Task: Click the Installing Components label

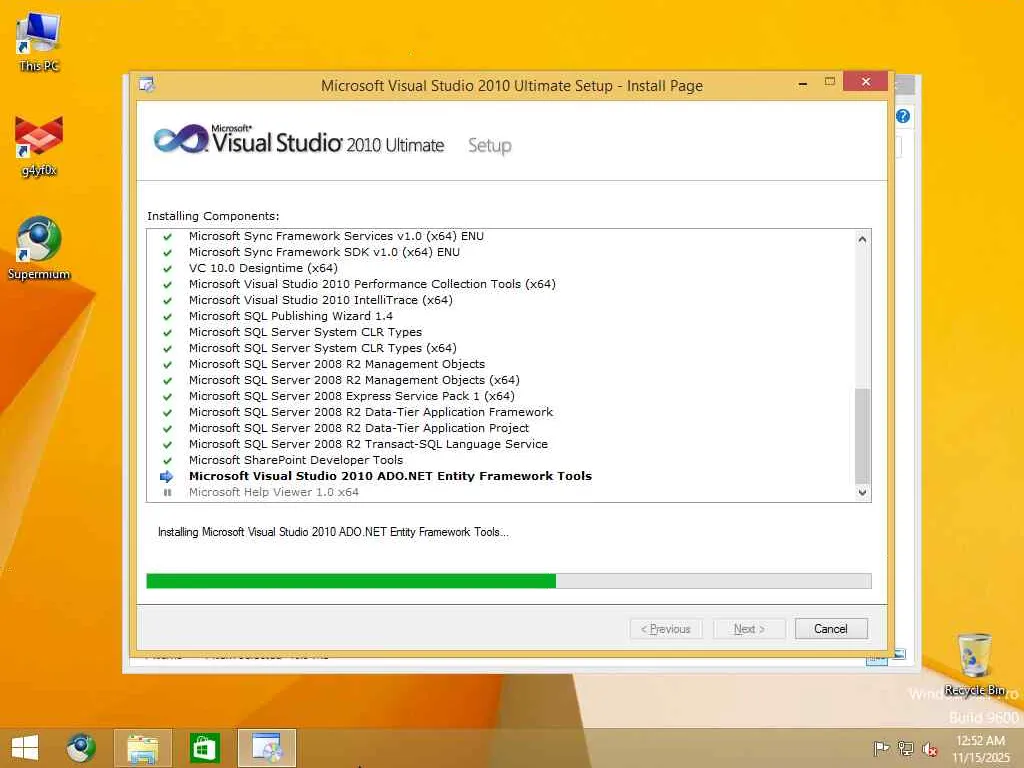Action: click(x=213, y=216)
